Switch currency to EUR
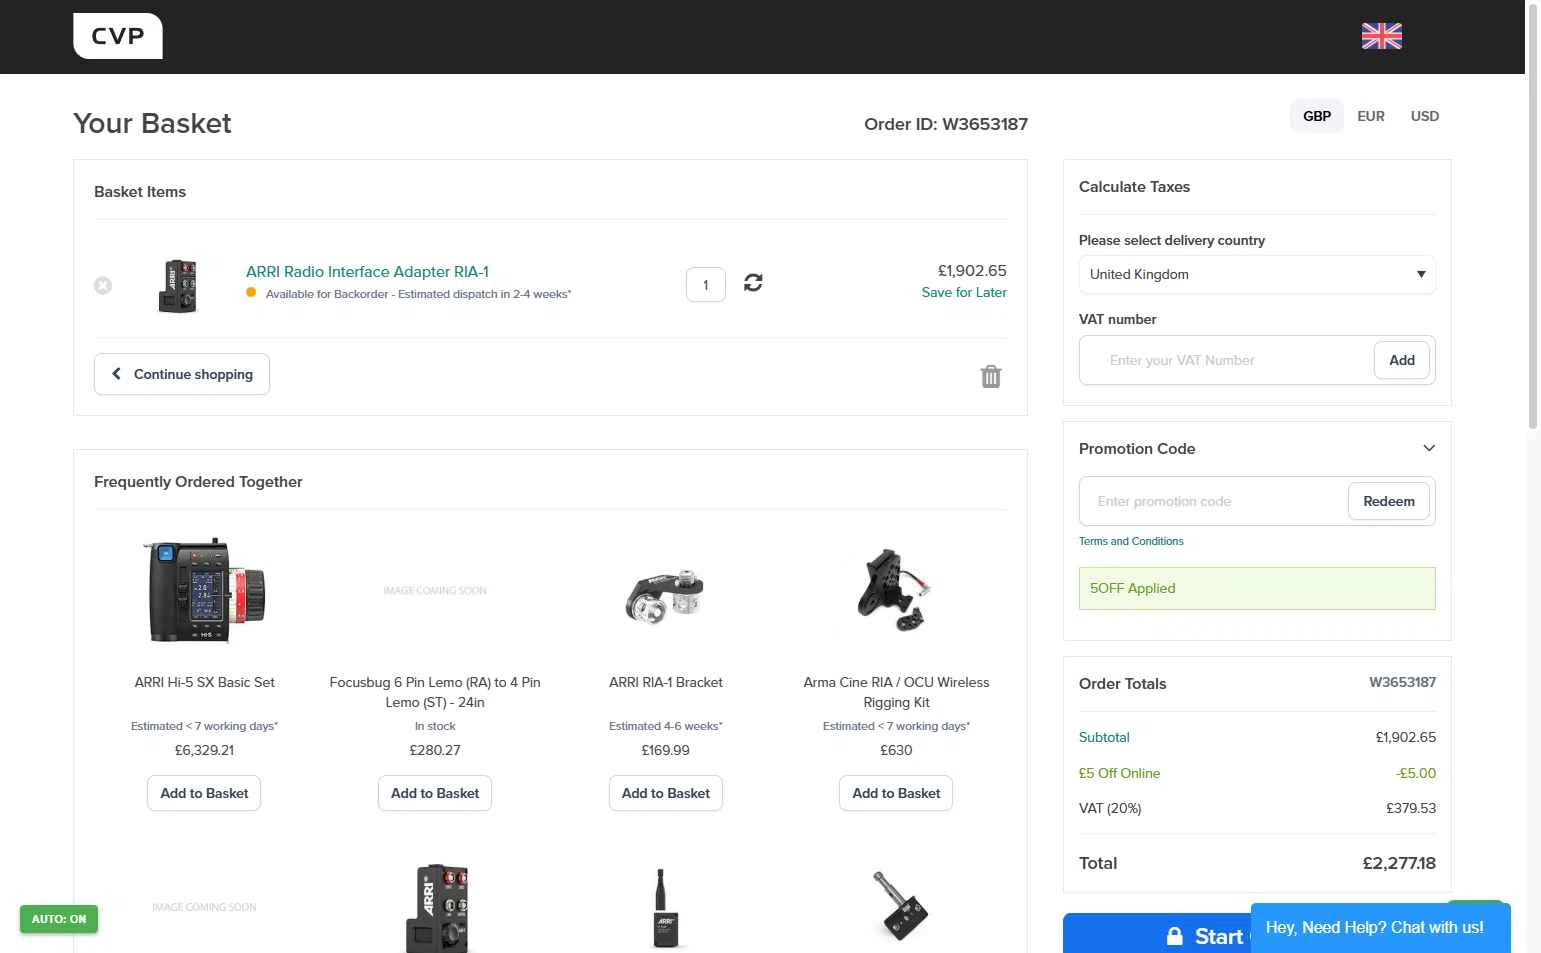 (x=1370, y=116)
